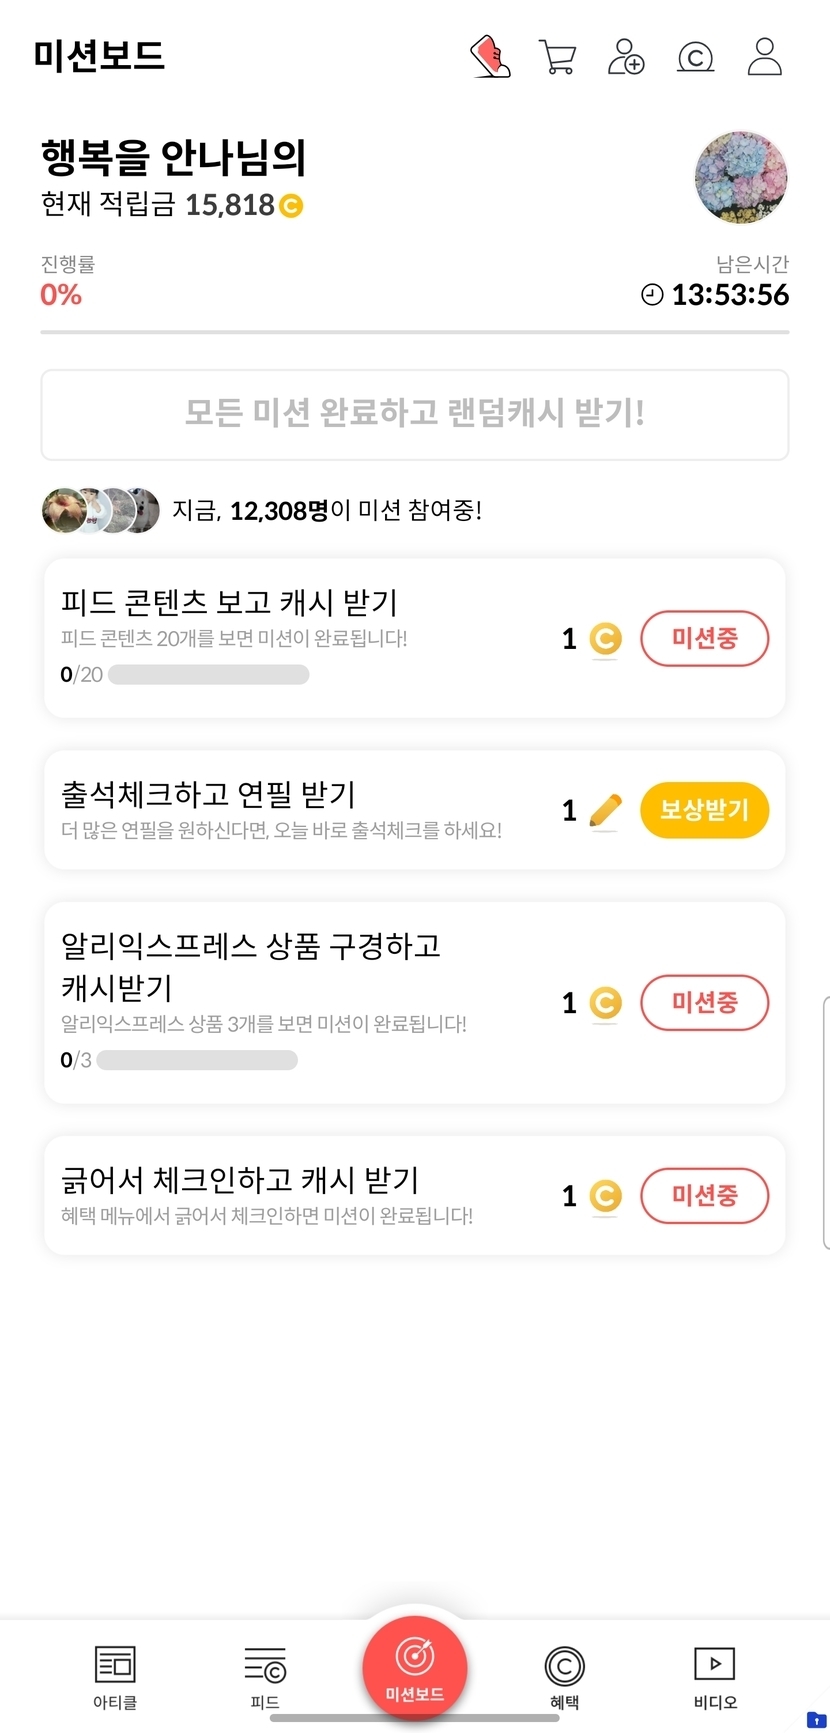This screenshot has height=1733, width=830.
Task: Open the shopping cart
Action: [557, 57]
